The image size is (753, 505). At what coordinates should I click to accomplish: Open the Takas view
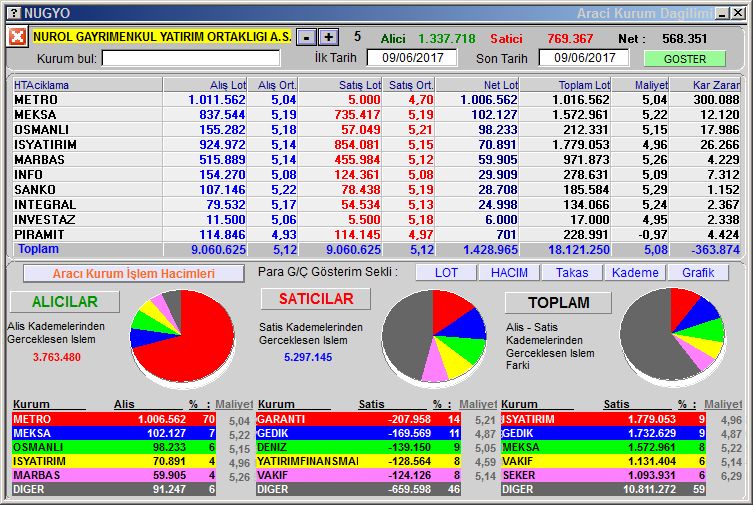(572, 273)
